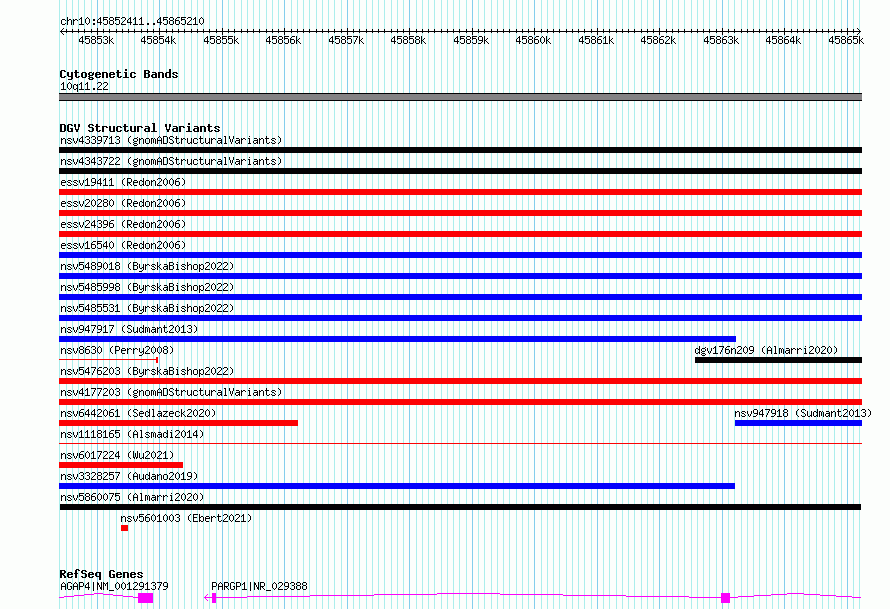Select the thin red nsv1118165 variant line

pyautogui.click(x=460, y=444)
